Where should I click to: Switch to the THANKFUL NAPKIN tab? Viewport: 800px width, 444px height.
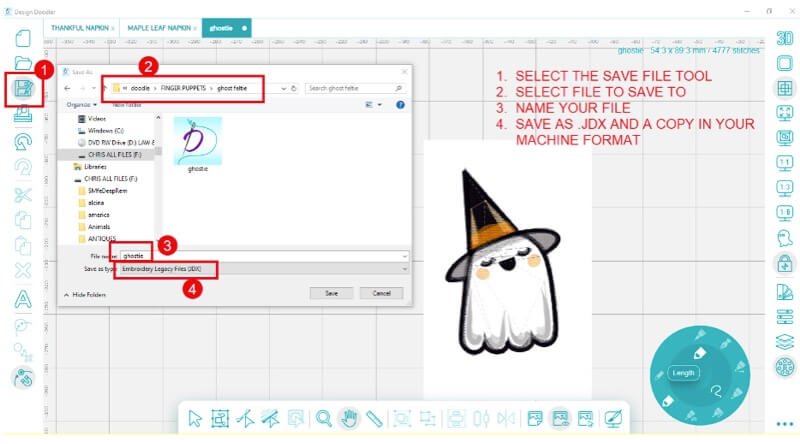tap(80, 28)
